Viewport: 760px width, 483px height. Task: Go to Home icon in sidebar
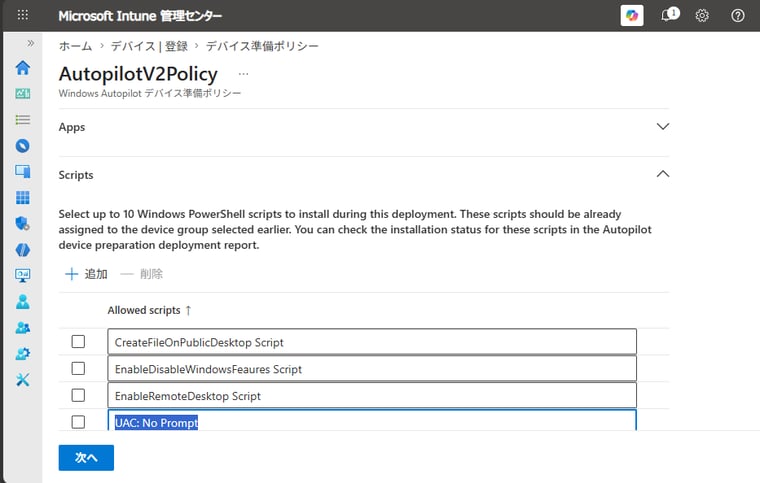click(22, 67)
